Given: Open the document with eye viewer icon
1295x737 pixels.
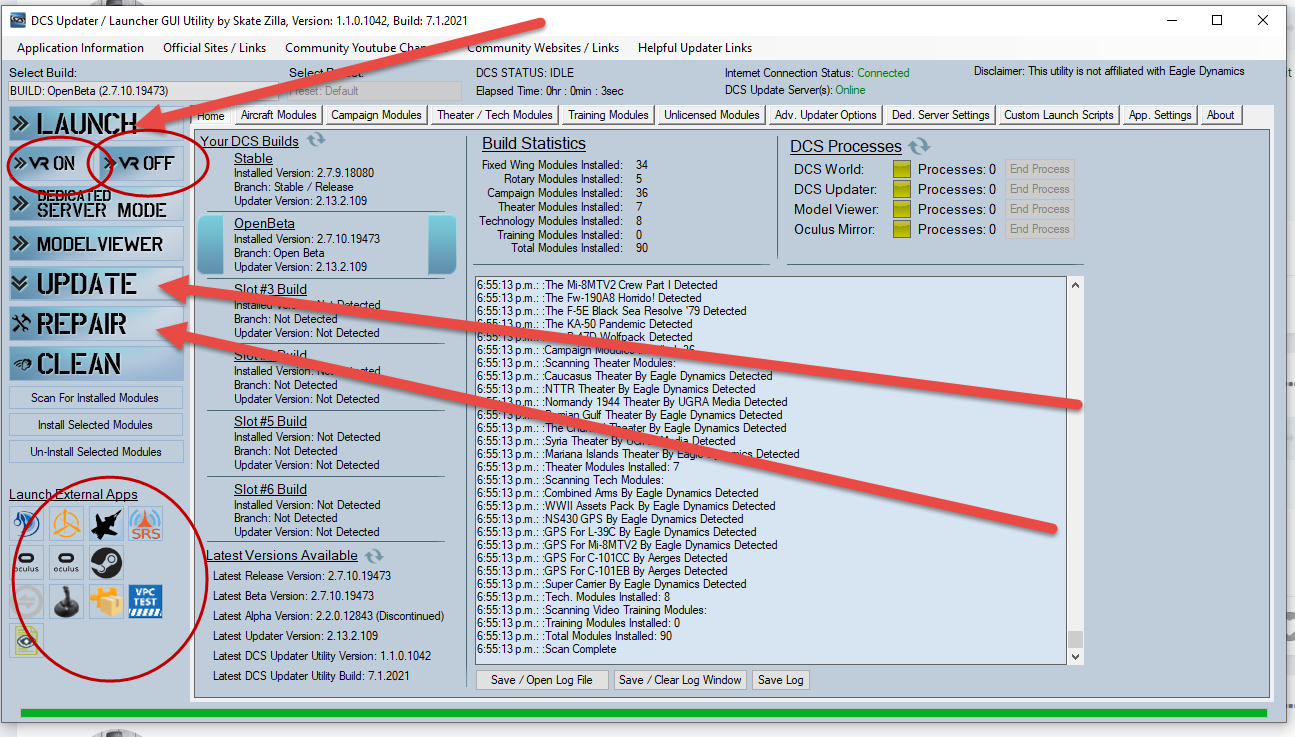Looking at the screenshot, I should tap(27, 641).
